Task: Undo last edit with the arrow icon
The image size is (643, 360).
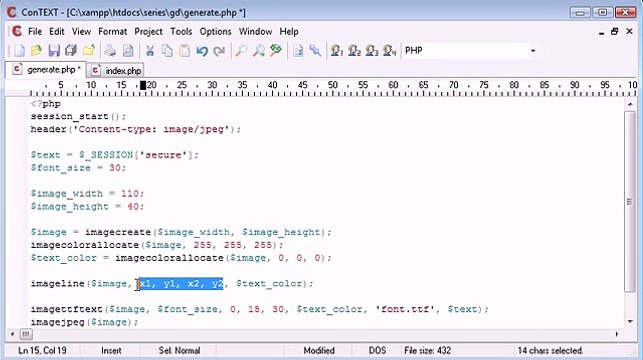Action: (x=202, y=51)
